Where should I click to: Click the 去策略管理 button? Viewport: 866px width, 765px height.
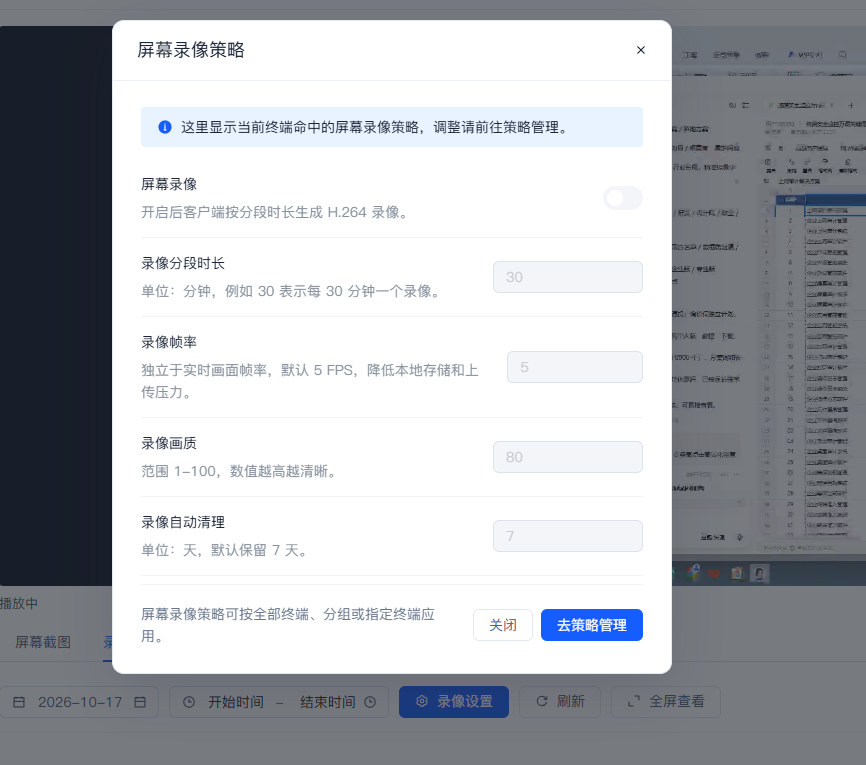[x=592, y=625]
